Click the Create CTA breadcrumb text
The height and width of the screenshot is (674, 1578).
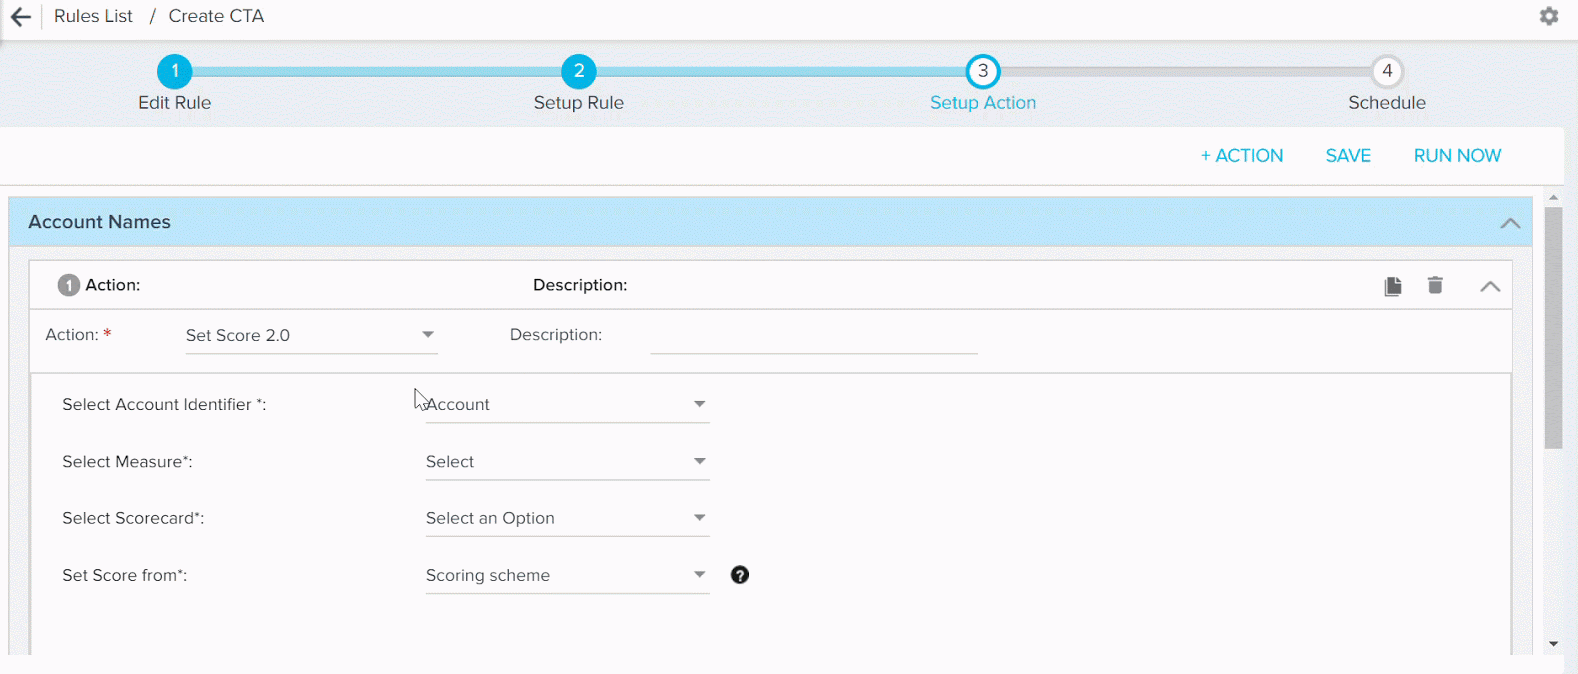point(216,16)
